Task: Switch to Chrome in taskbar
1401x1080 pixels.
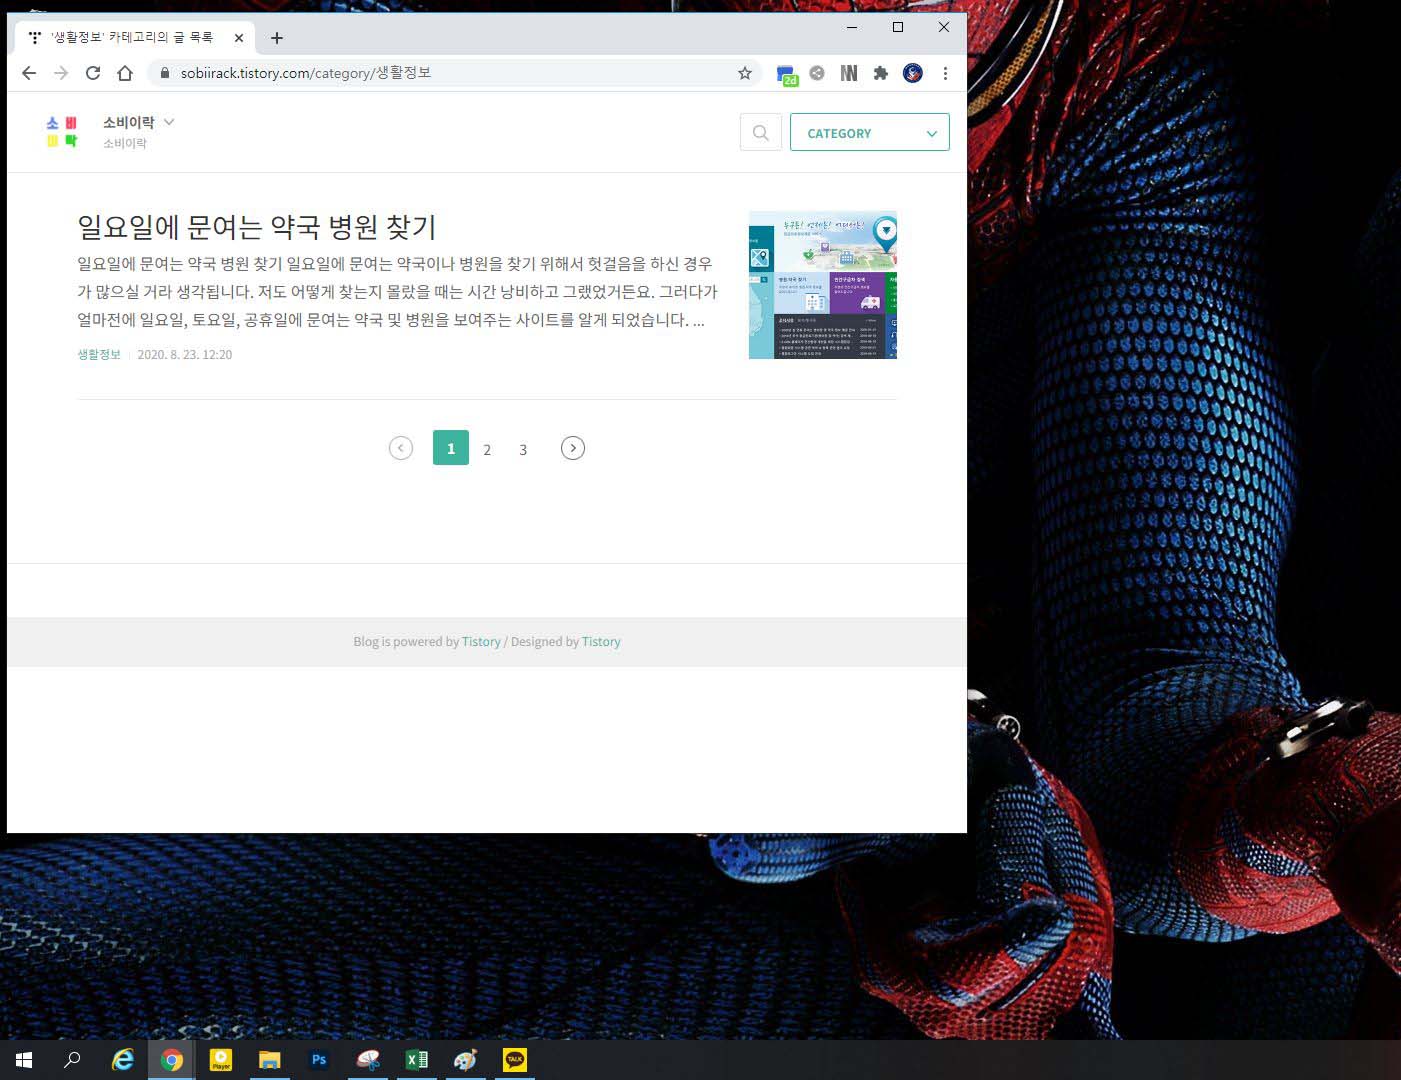Action: pyautogui.click(x=172, y=1060)
